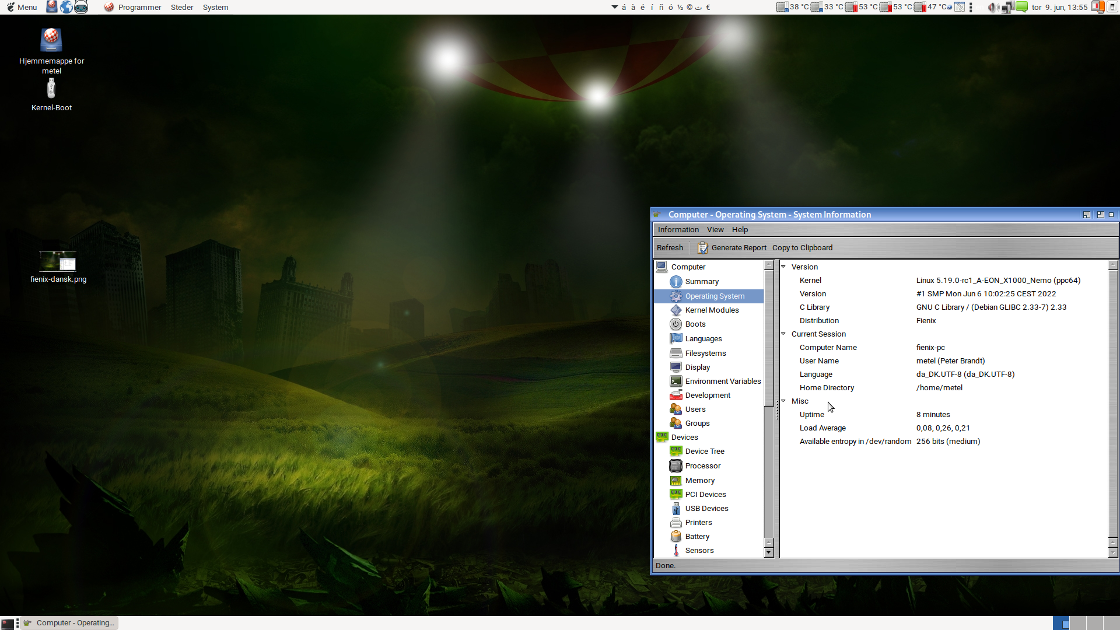
Task: Open the Processor device entry
Action: tap(702, 466)
